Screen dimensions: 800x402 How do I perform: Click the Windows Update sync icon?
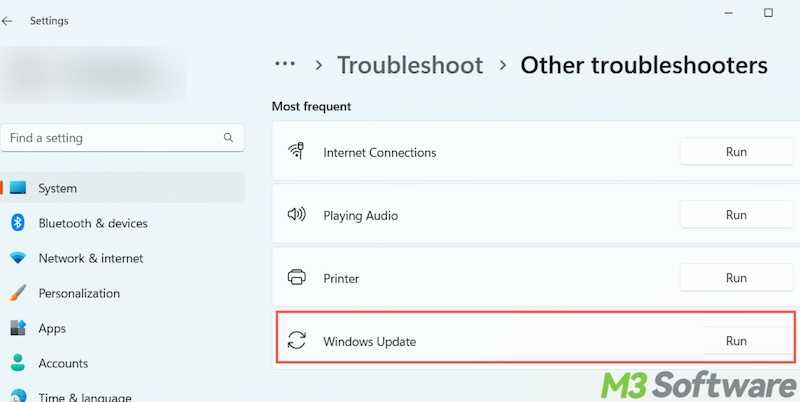[296, 340]
